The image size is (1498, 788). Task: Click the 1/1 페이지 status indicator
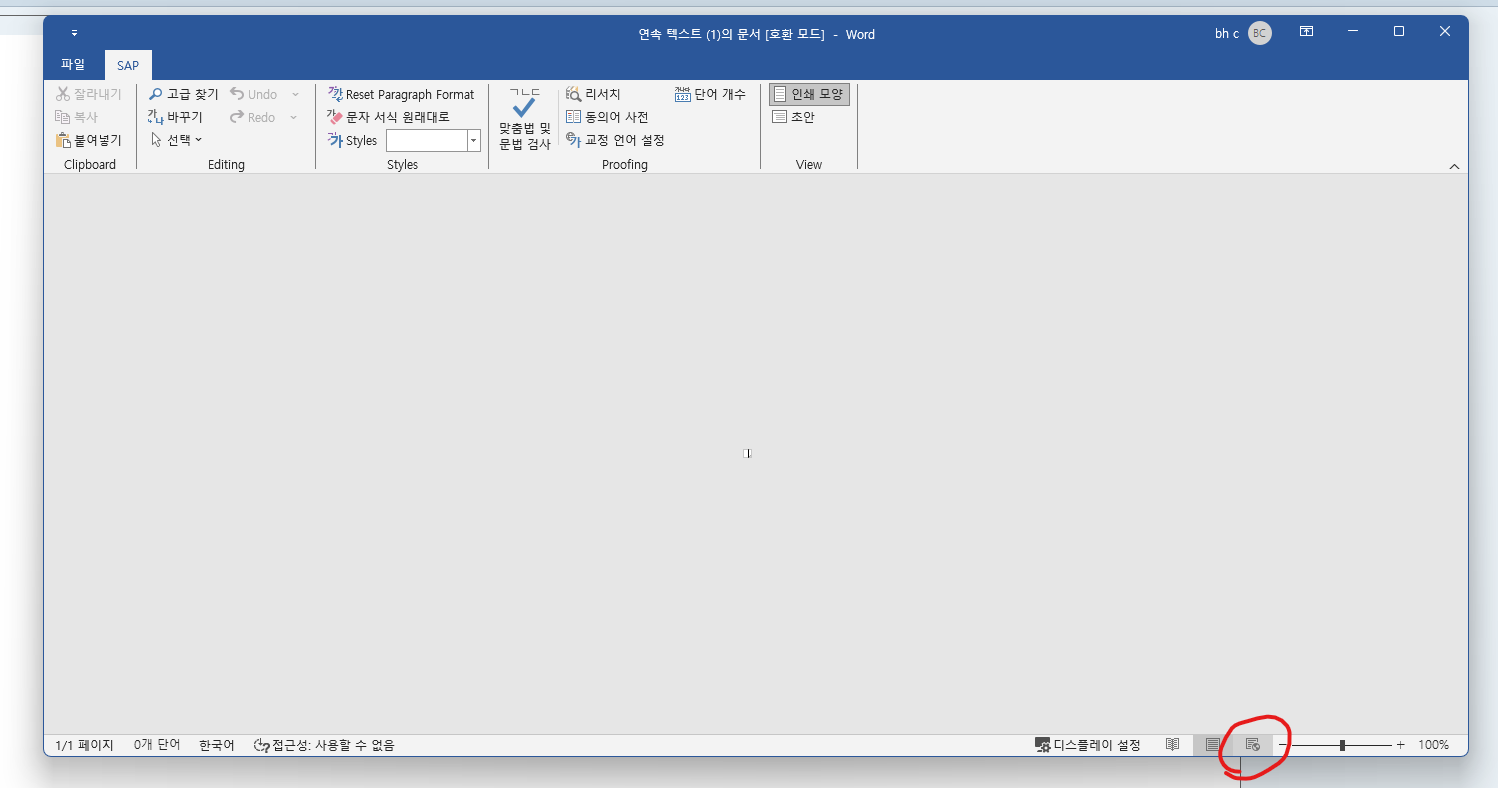pos(84,745)
